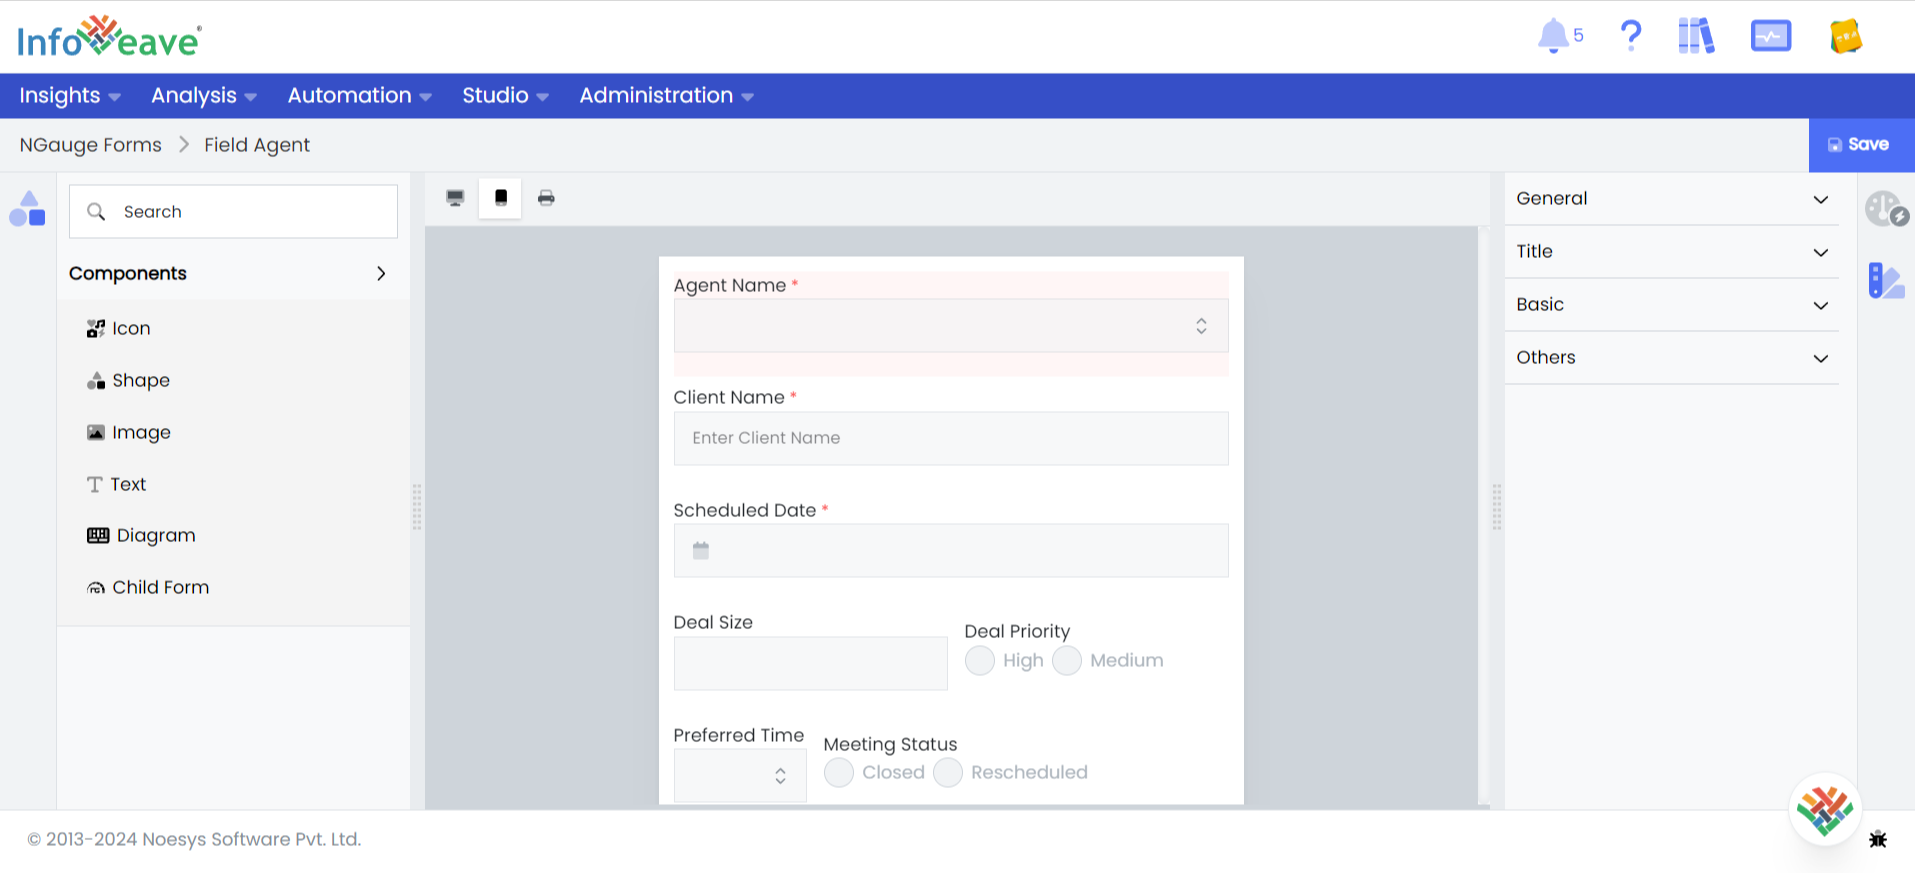Click the monitor dashboard icon in header
Image resolution: width=1915 pixels, height=873 pixels.
click(1770, 36)
